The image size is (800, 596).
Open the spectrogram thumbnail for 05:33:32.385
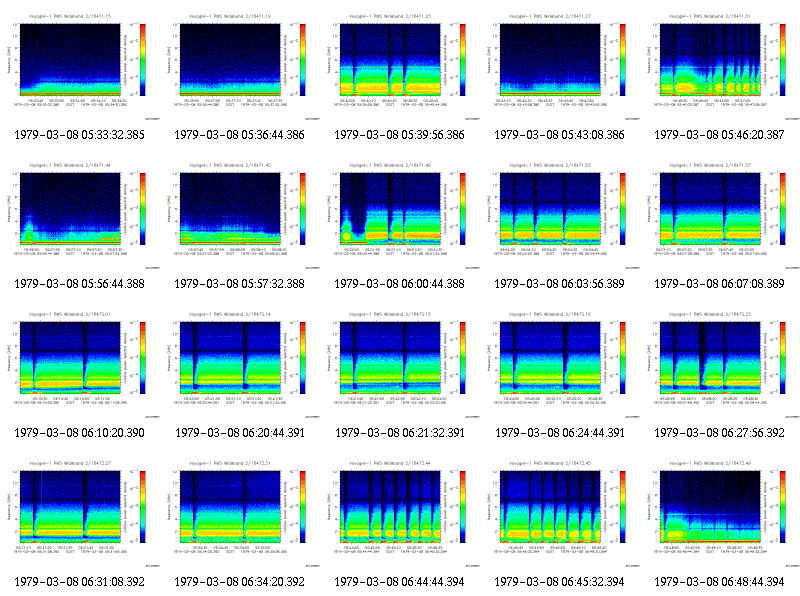point(80,65)
